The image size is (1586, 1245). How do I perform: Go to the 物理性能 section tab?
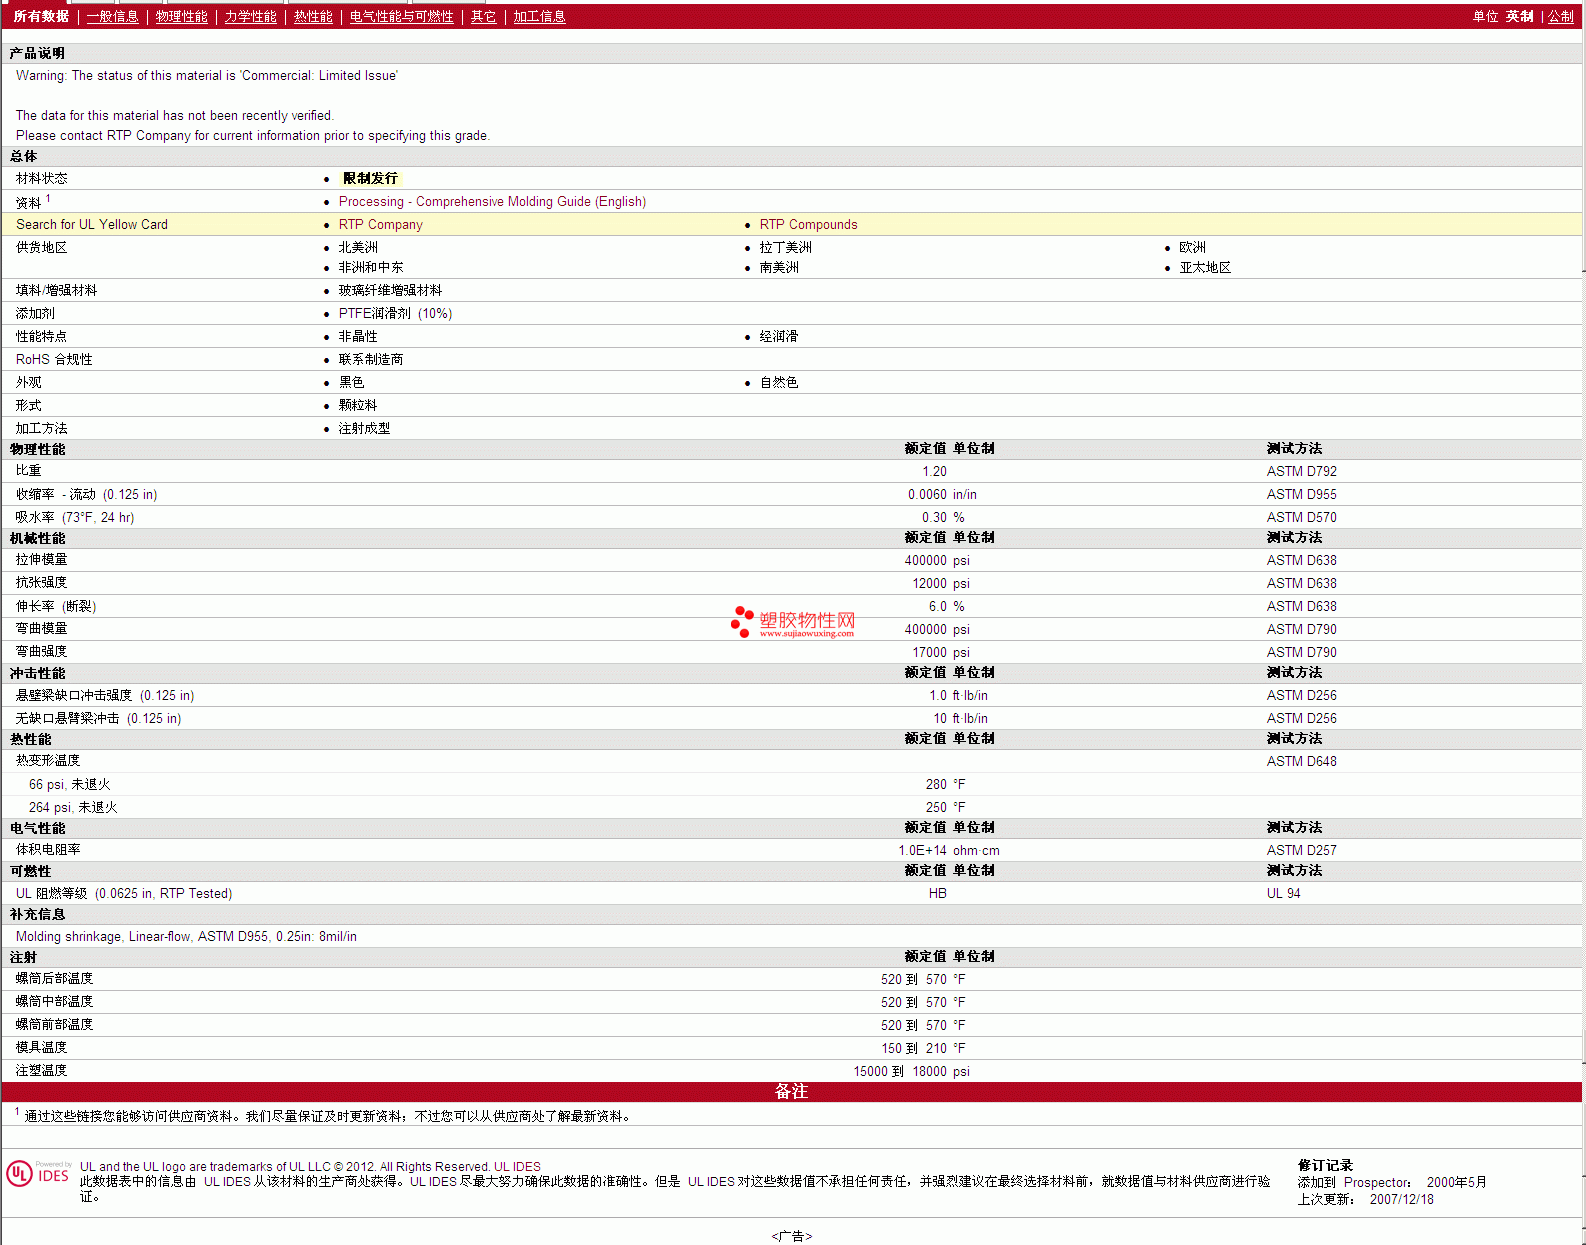coord(181,17)
